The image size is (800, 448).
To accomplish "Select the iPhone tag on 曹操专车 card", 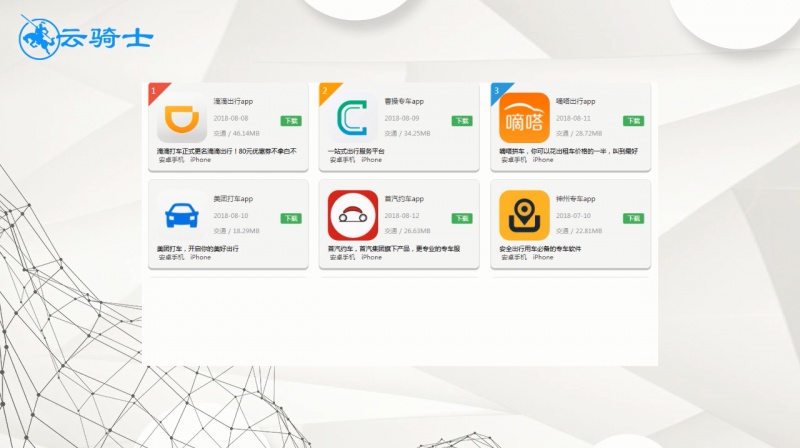I will (371, 160).
